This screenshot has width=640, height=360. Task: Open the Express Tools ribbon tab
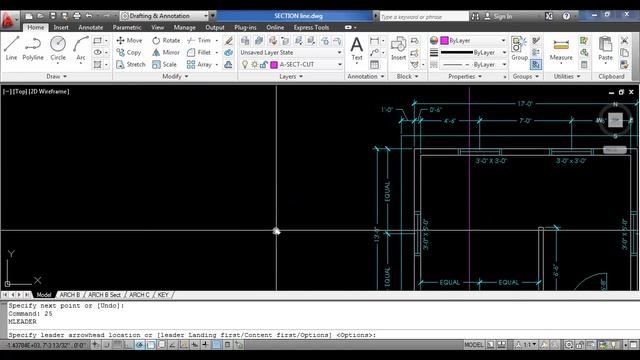point(311,27)
